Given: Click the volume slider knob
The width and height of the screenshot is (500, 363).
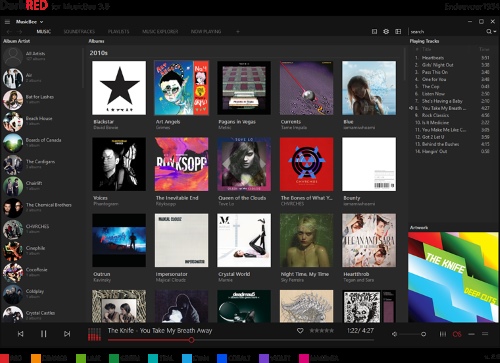Looking at the screenshot, I should 423,334.
